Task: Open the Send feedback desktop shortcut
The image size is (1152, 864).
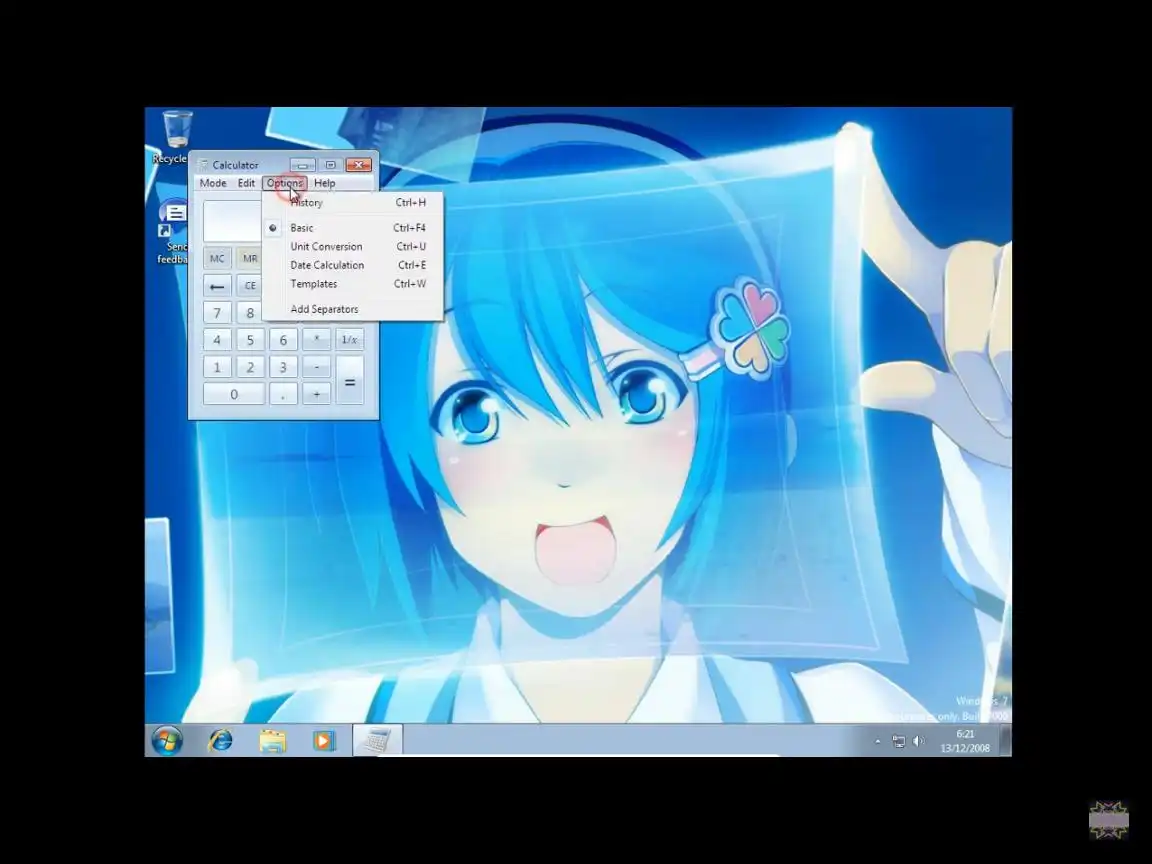Action: point(173,231)
